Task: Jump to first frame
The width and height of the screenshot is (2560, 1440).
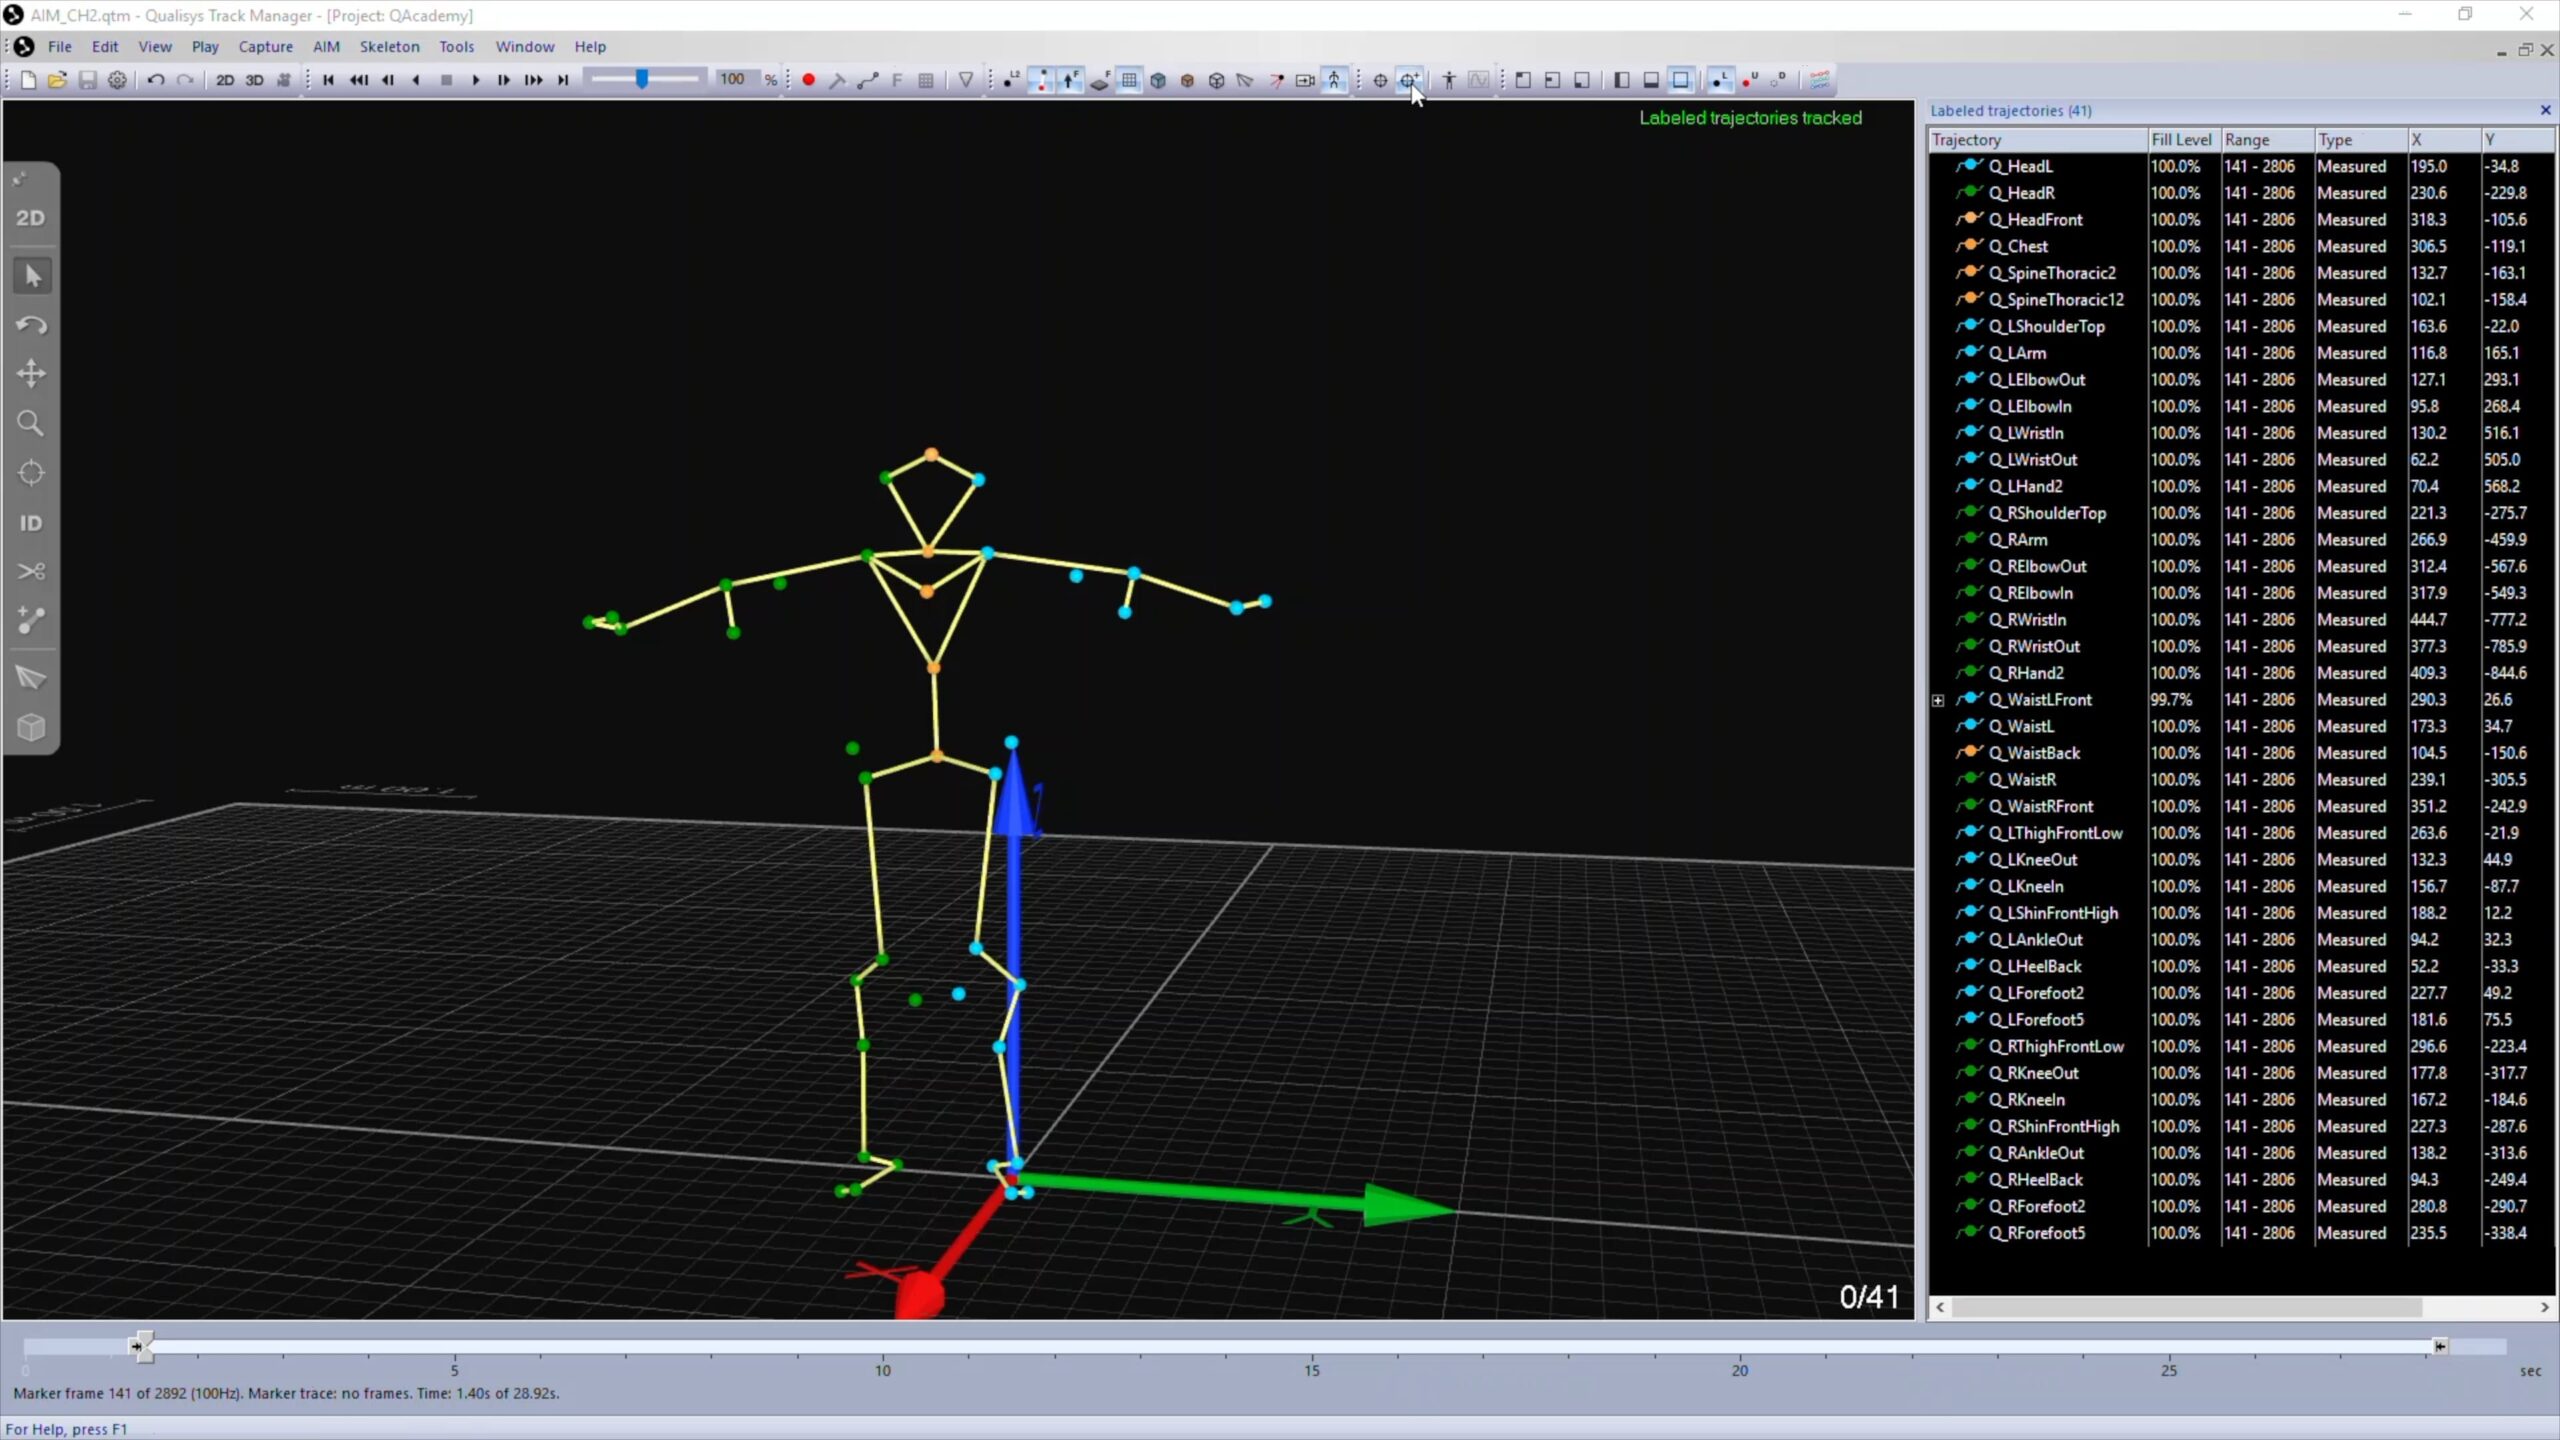Action: point(328,80)
